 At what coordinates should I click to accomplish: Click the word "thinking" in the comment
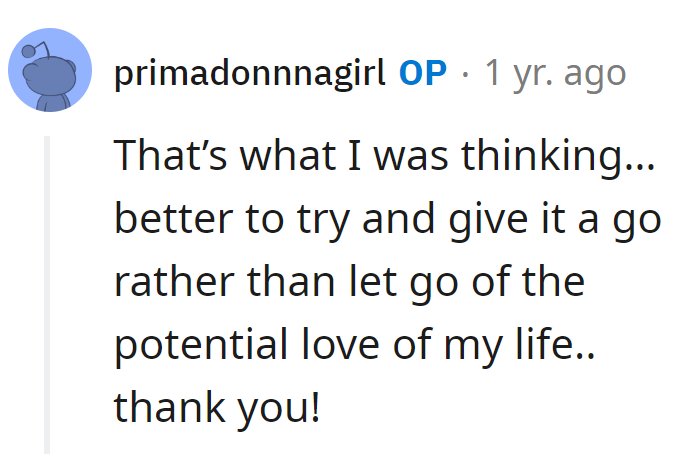(x=572, y=156)
